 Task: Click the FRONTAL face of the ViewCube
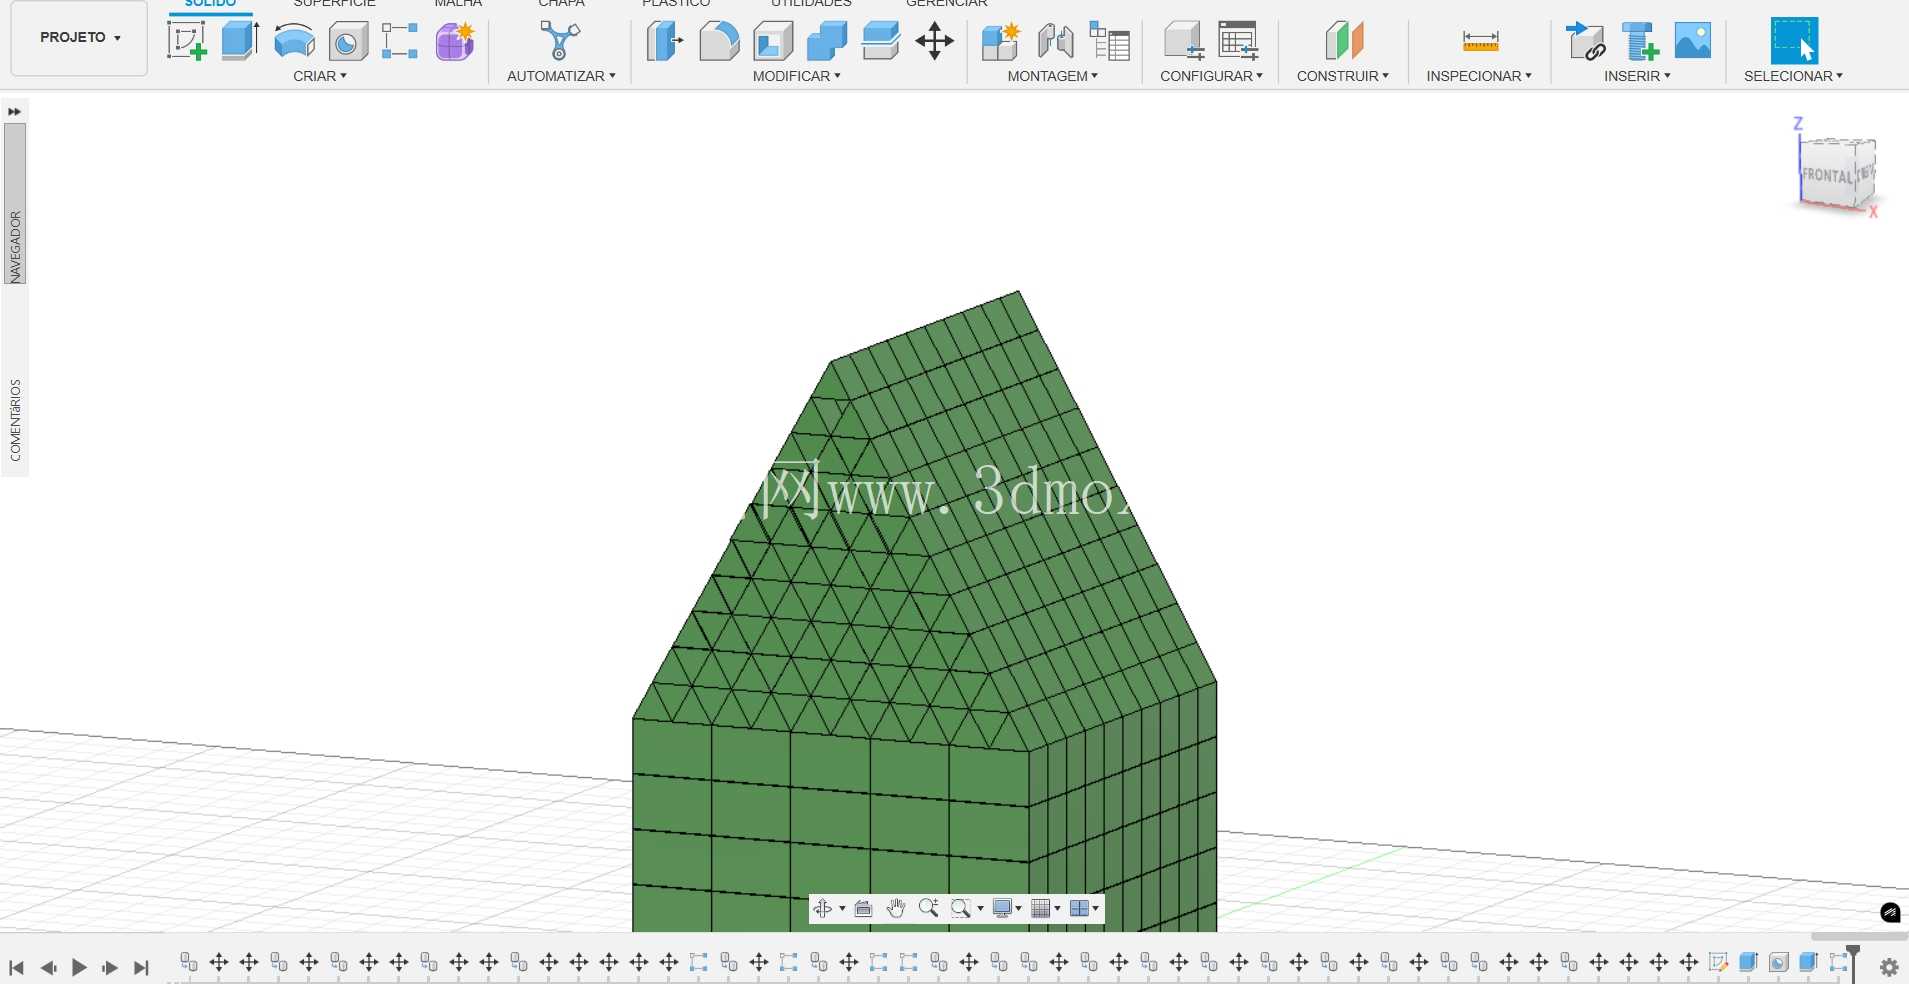tap(1828, 175)
